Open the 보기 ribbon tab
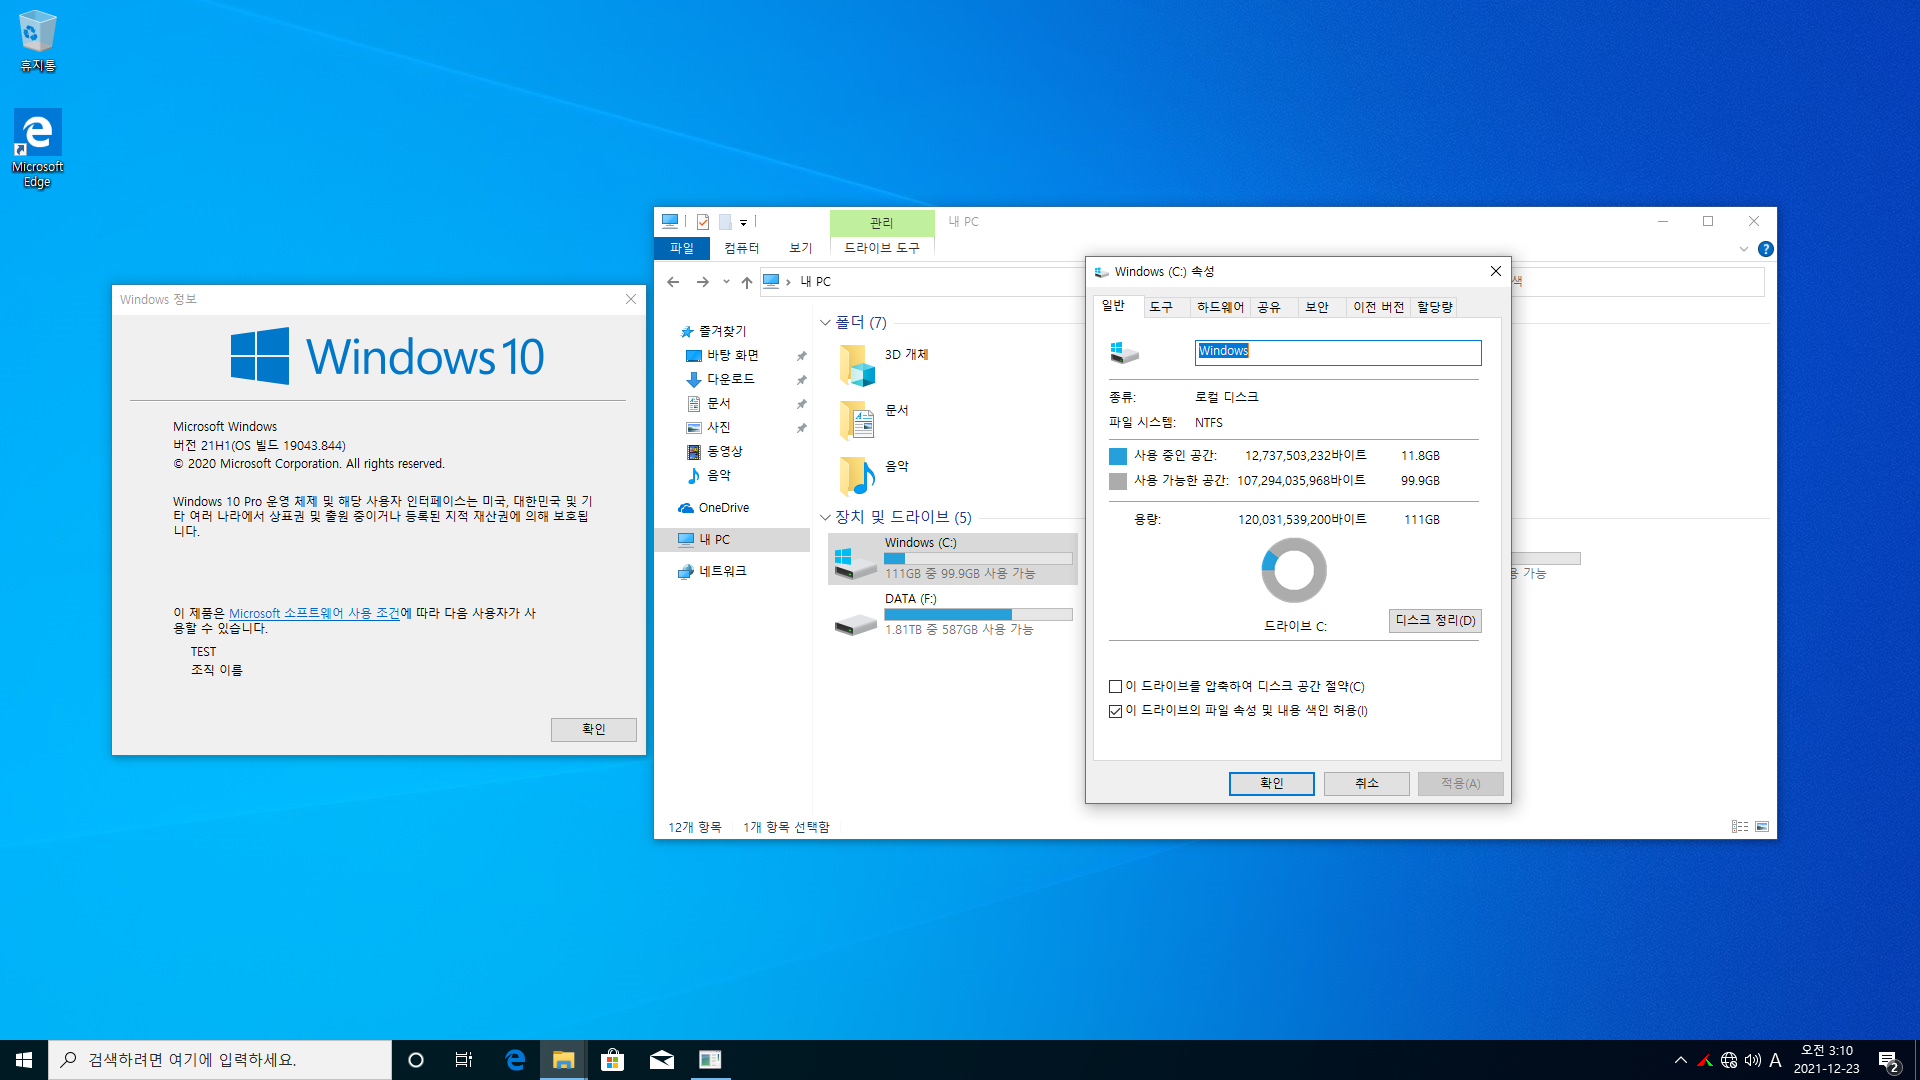1920x1080 pixels. tap(801, 248)
